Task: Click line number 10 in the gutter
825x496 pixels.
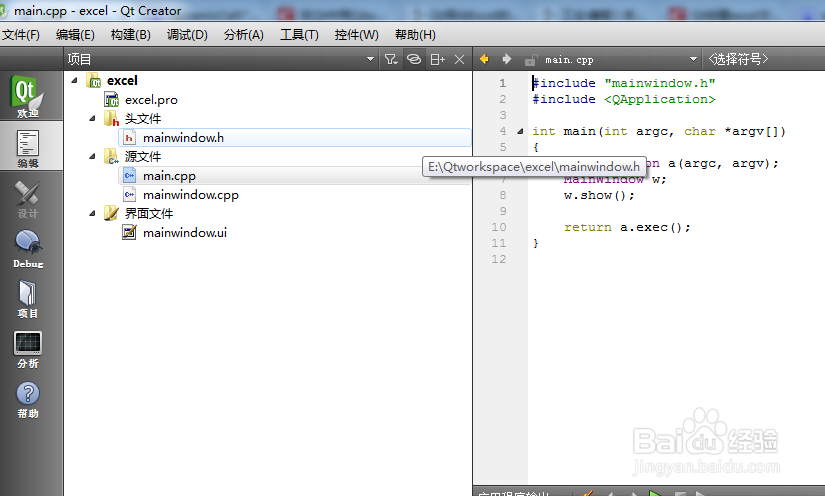Action: coord(498,227)
